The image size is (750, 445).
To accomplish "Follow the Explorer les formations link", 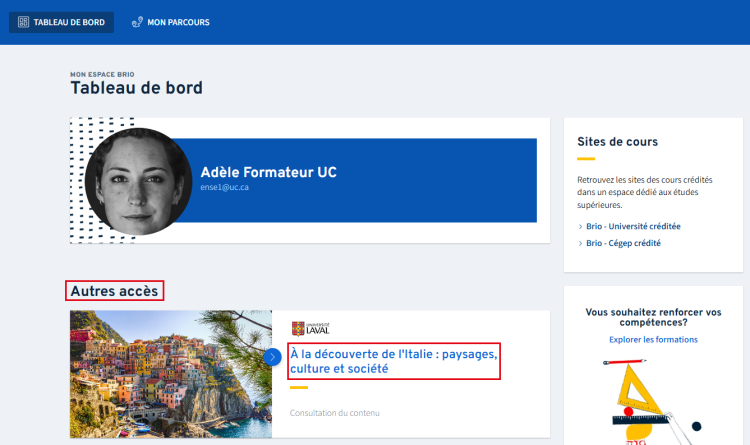I will coord(653,339).
